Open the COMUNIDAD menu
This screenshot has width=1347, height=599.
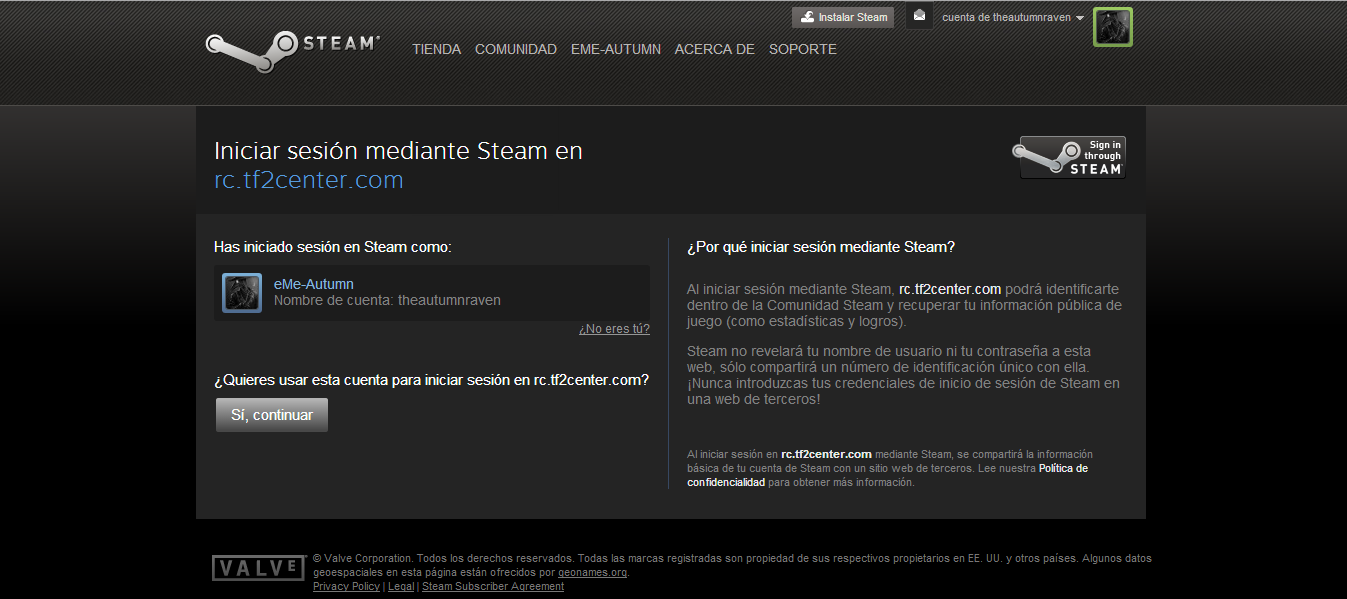(516, 49)
